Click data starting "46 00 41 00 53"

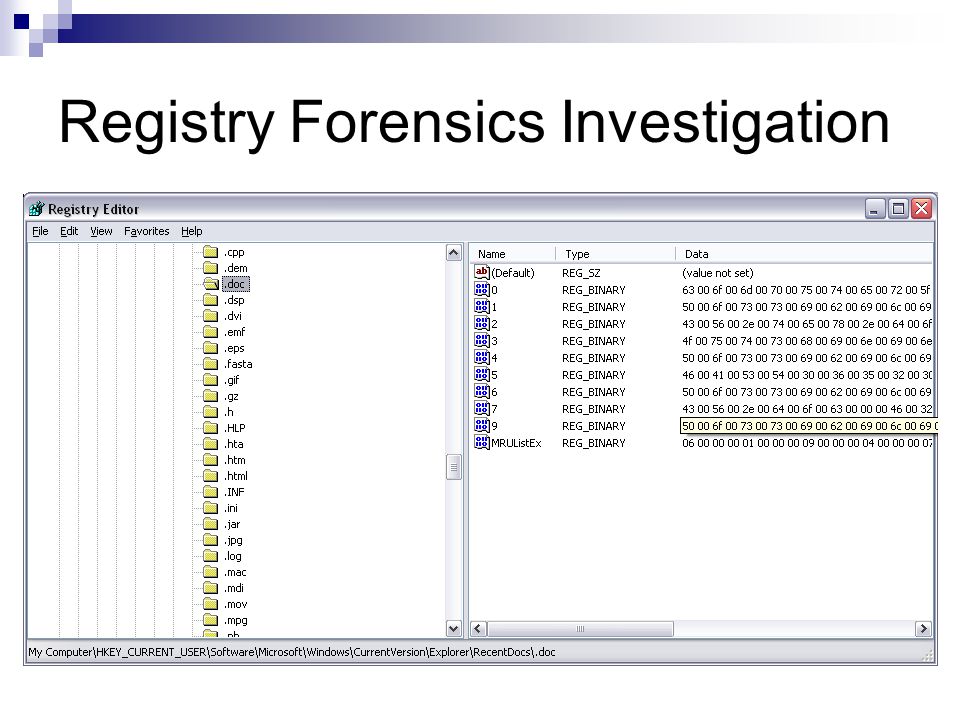point(806,375)
